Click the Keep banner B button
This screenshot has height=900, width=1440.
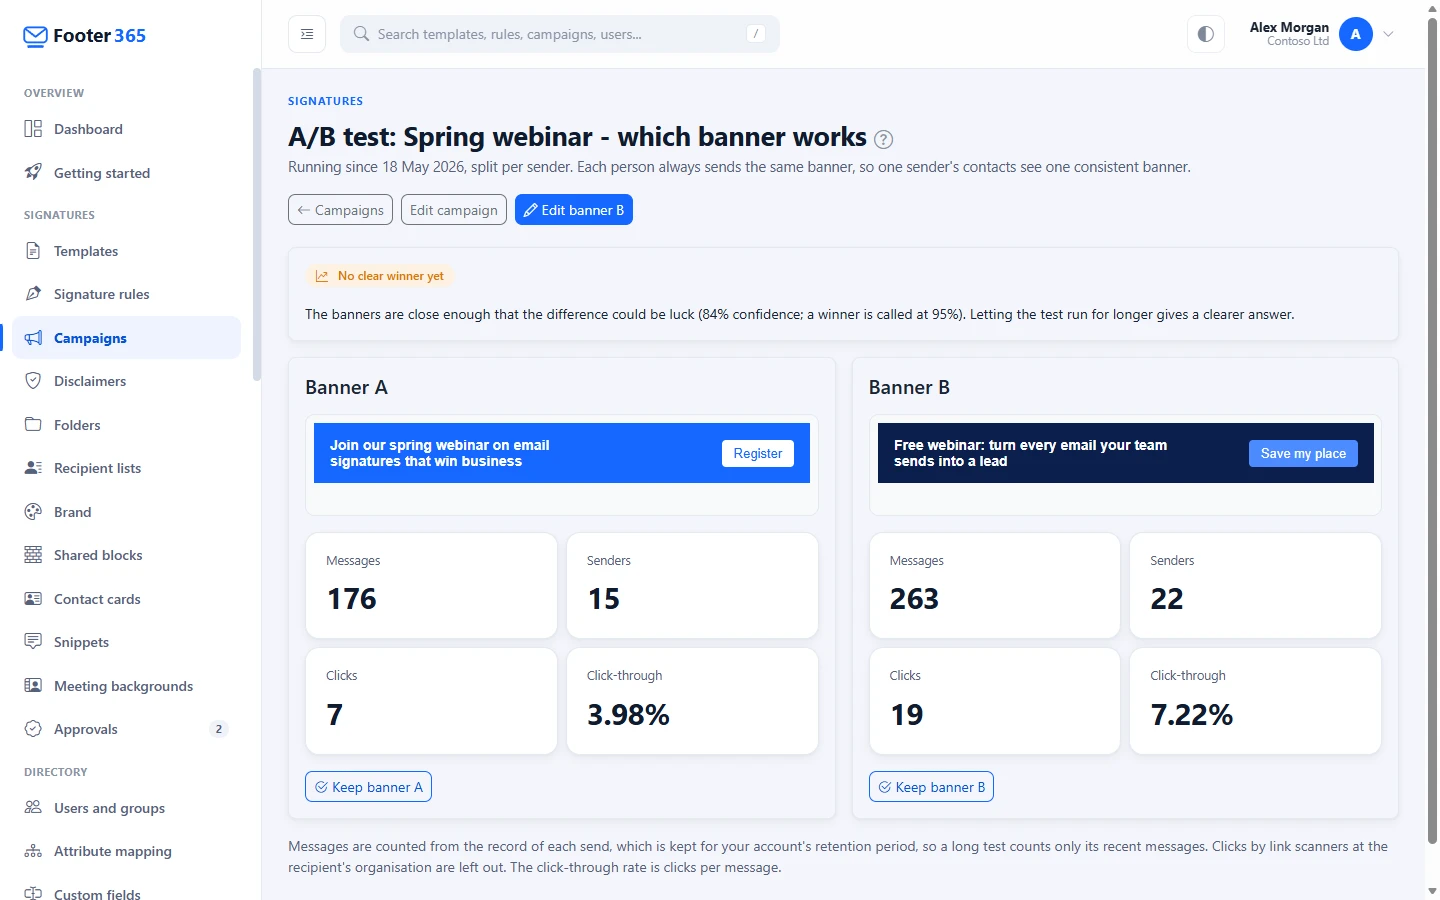[931, 787]
